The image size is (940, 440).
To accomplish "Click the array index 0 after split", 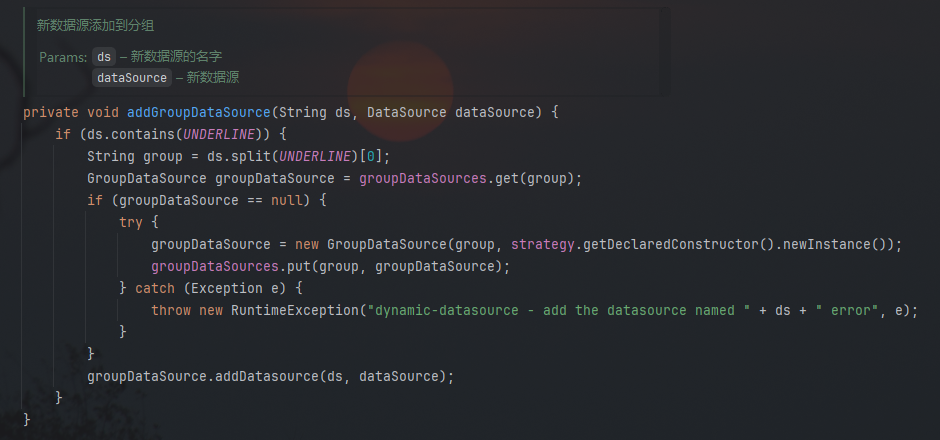I will pos(370,156).
